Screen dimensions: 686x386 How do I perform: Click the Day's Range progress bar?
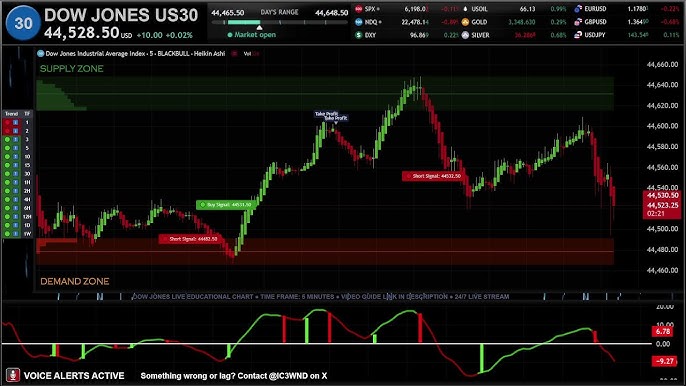coord(280,22)
